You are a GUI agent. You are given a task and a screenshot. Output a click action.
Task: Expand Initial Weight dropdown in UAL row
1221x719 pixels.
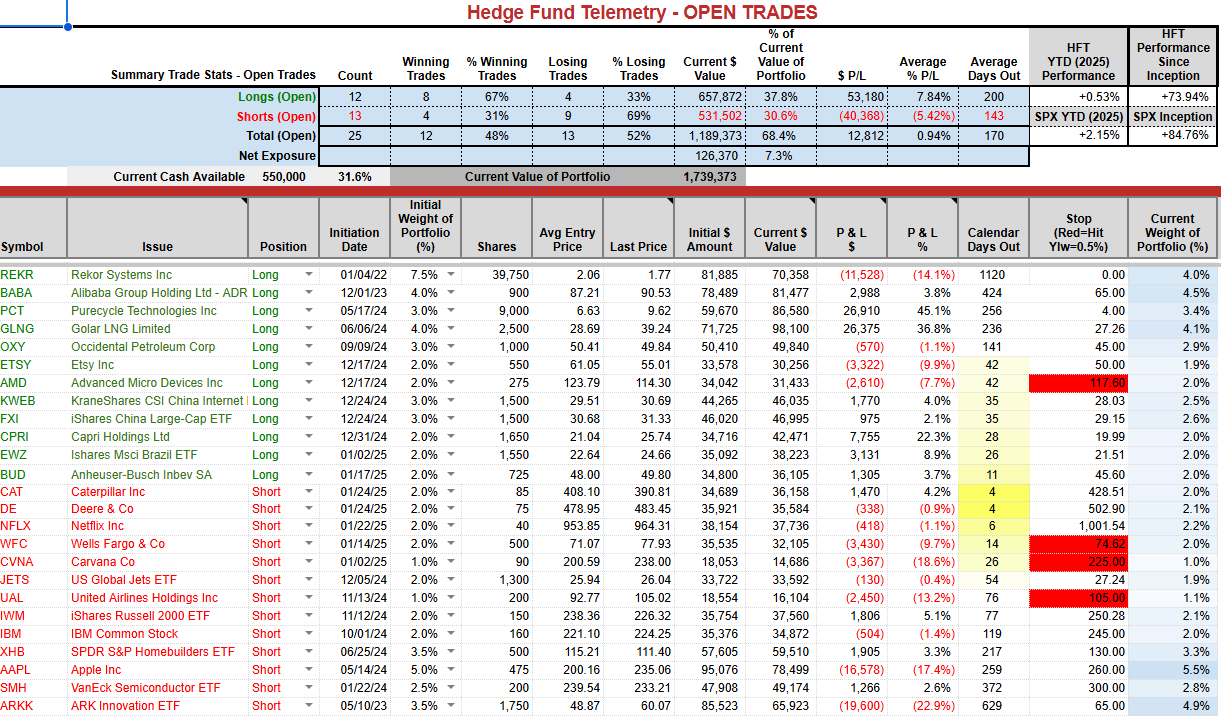(x=451, y=598)
